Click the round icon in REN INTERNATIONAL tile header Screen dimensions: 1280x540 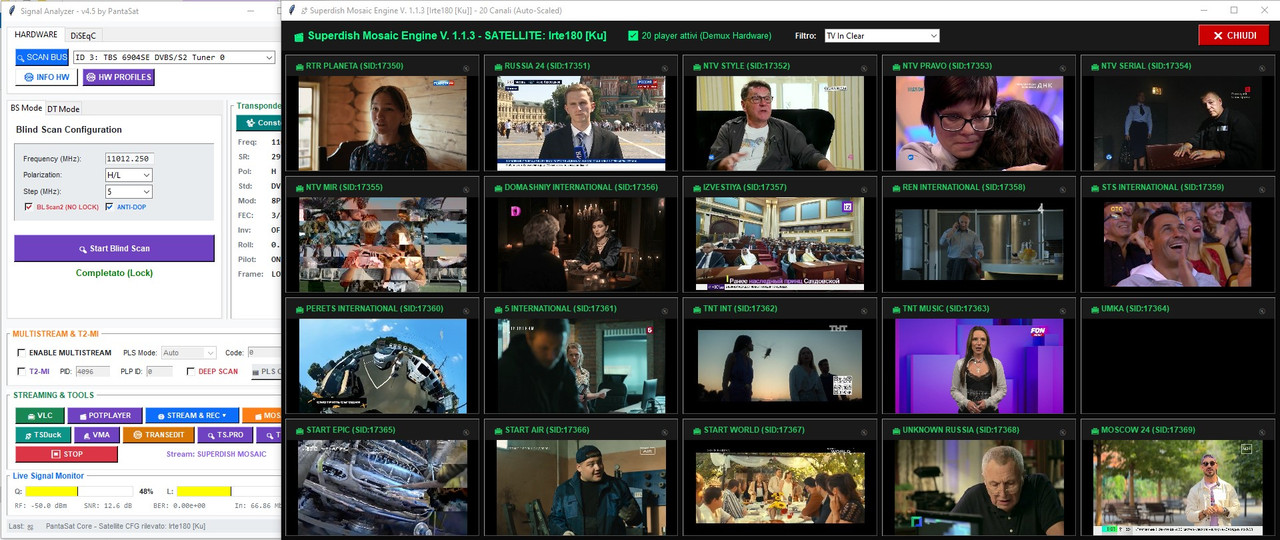click(1063, 189)
